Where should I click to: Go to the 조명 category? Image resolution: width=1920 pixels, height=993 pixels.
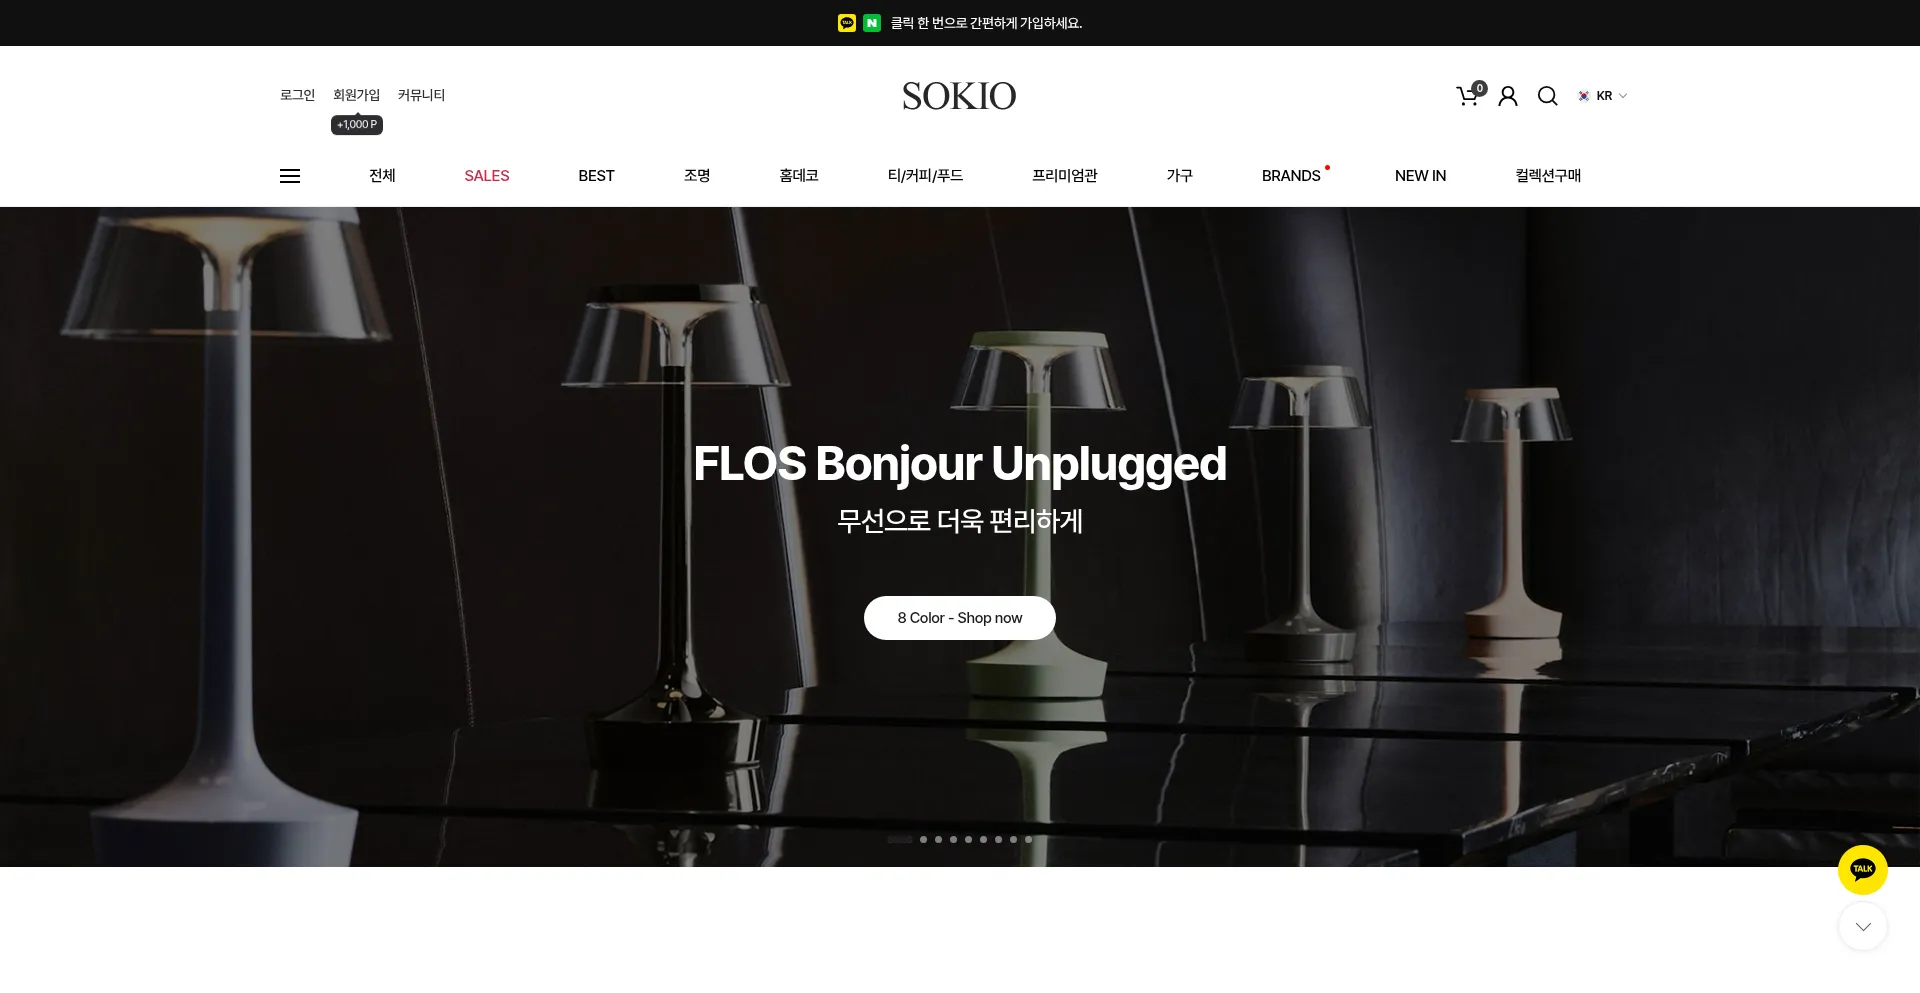click(697, 176)
